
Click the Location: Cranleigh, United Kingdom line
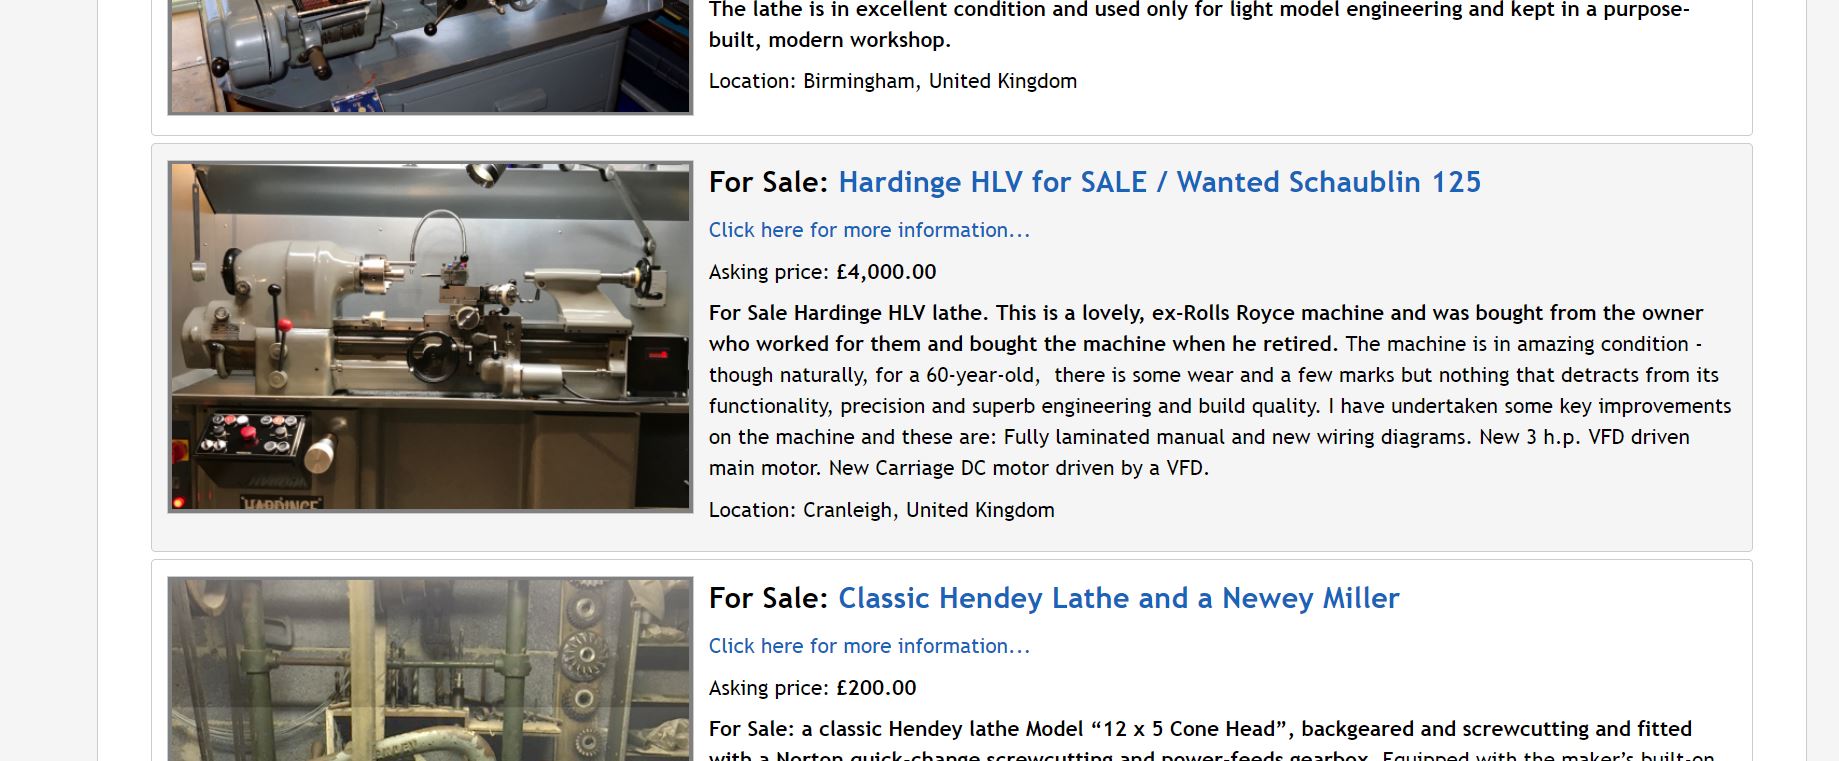[881, 510]
